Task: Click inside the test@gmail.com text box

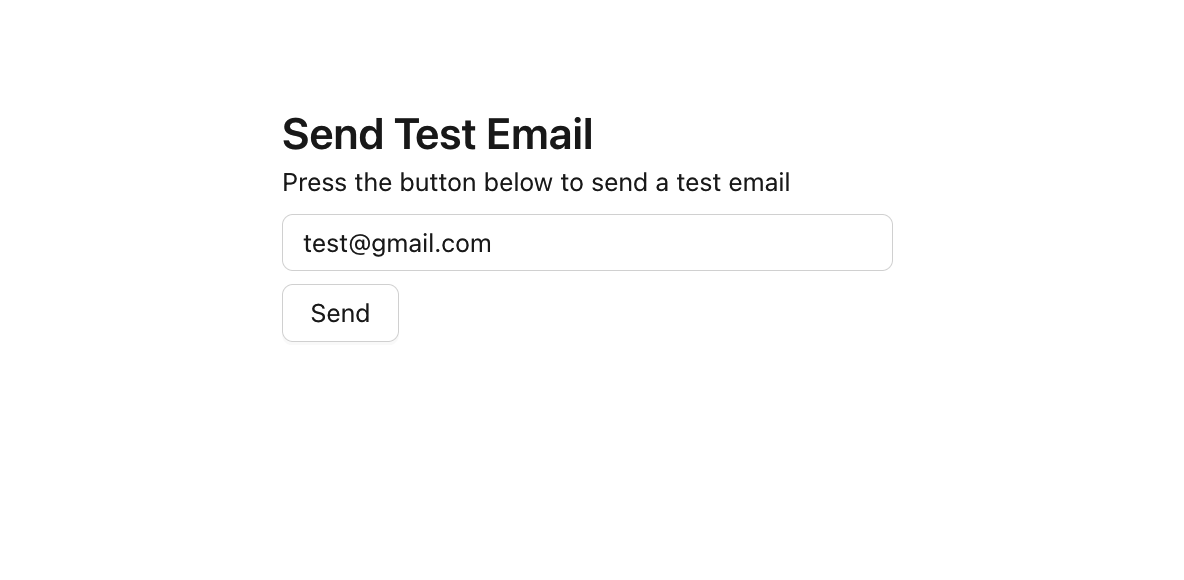Action: point(587,243)
